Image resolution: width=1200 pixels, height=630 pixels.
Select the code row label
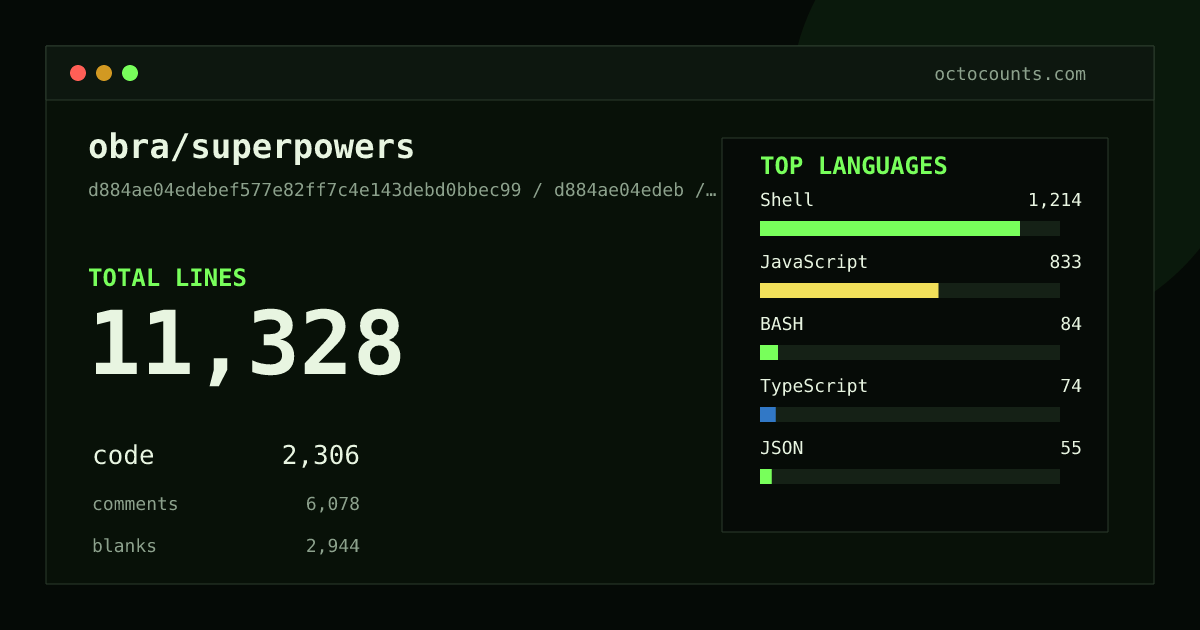[x=123, y=456]
